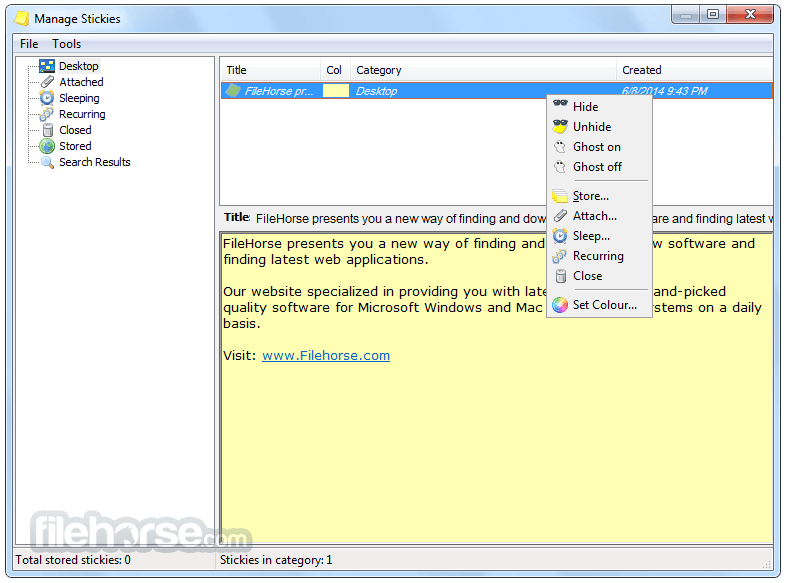Click the Search Results magnifier icon
The image size is (786, 583).
47,162
